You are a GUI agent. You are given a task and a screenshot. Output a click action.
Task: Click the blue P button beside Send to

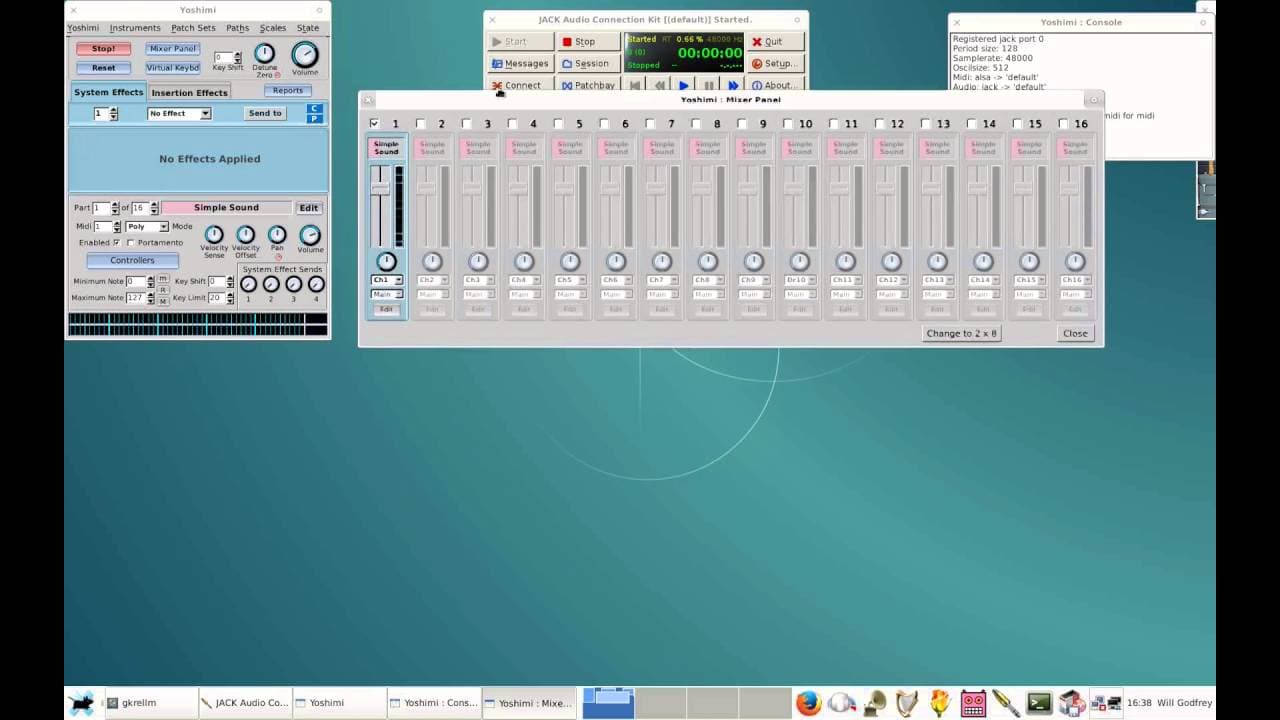pyautogui.click(x=314, y=118)
